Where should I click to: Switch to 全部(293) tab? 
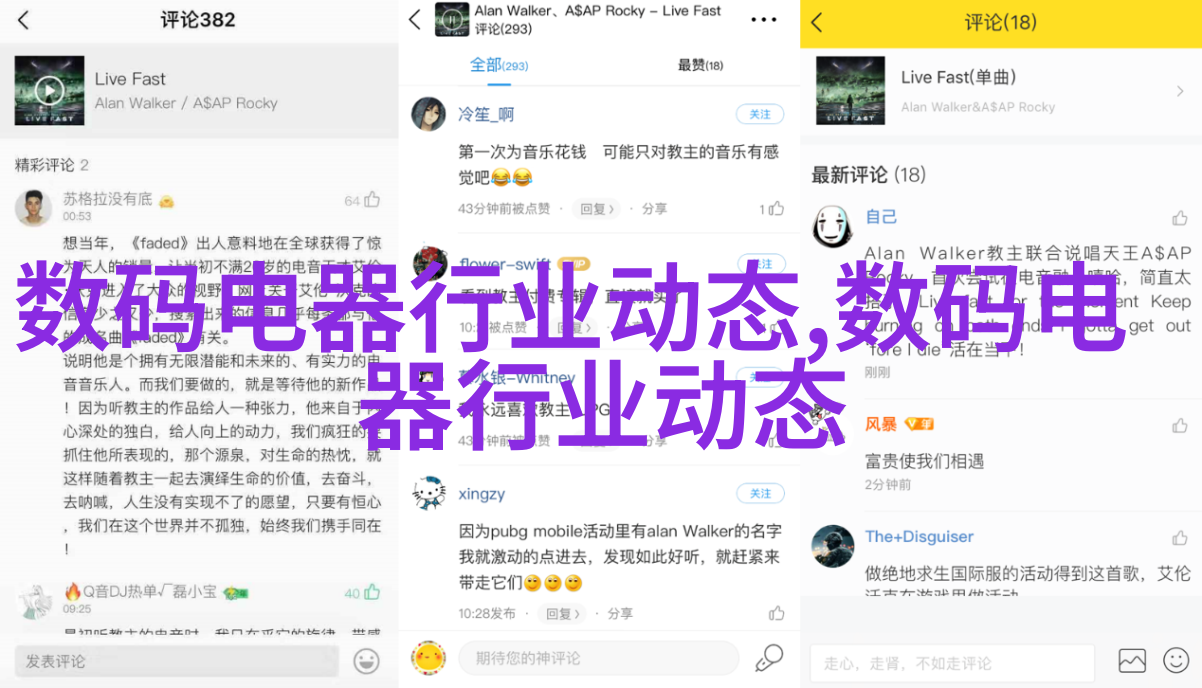tap(499, 65)
